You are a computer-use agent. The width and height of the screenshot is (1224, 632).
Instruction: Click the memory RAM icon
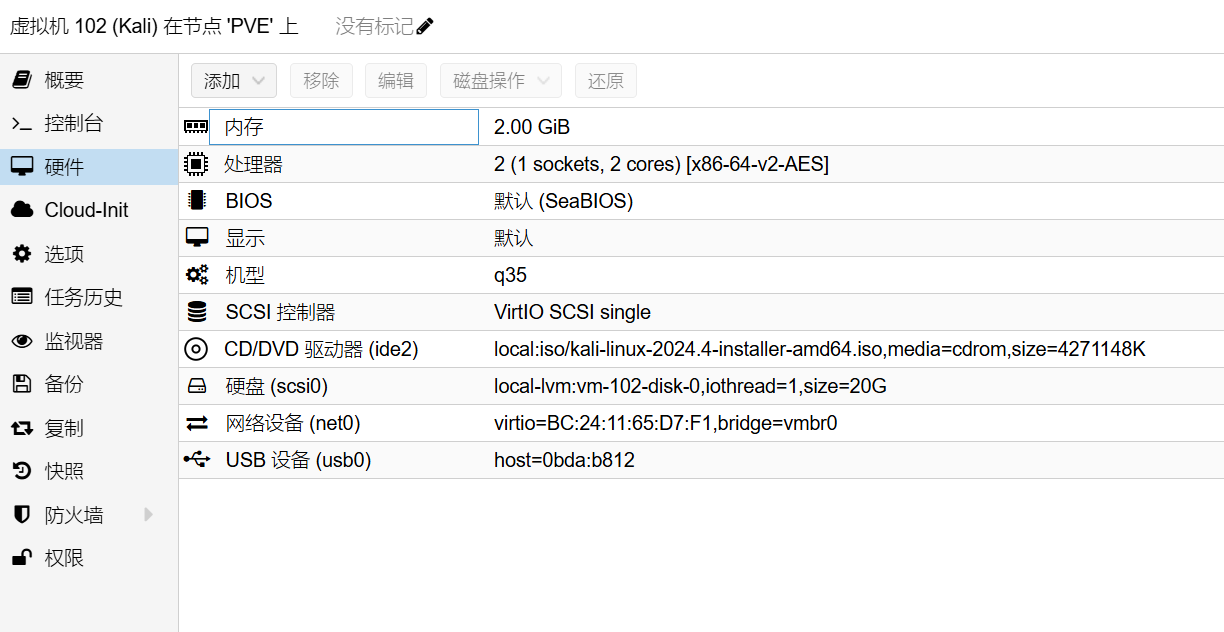(196, 127)
